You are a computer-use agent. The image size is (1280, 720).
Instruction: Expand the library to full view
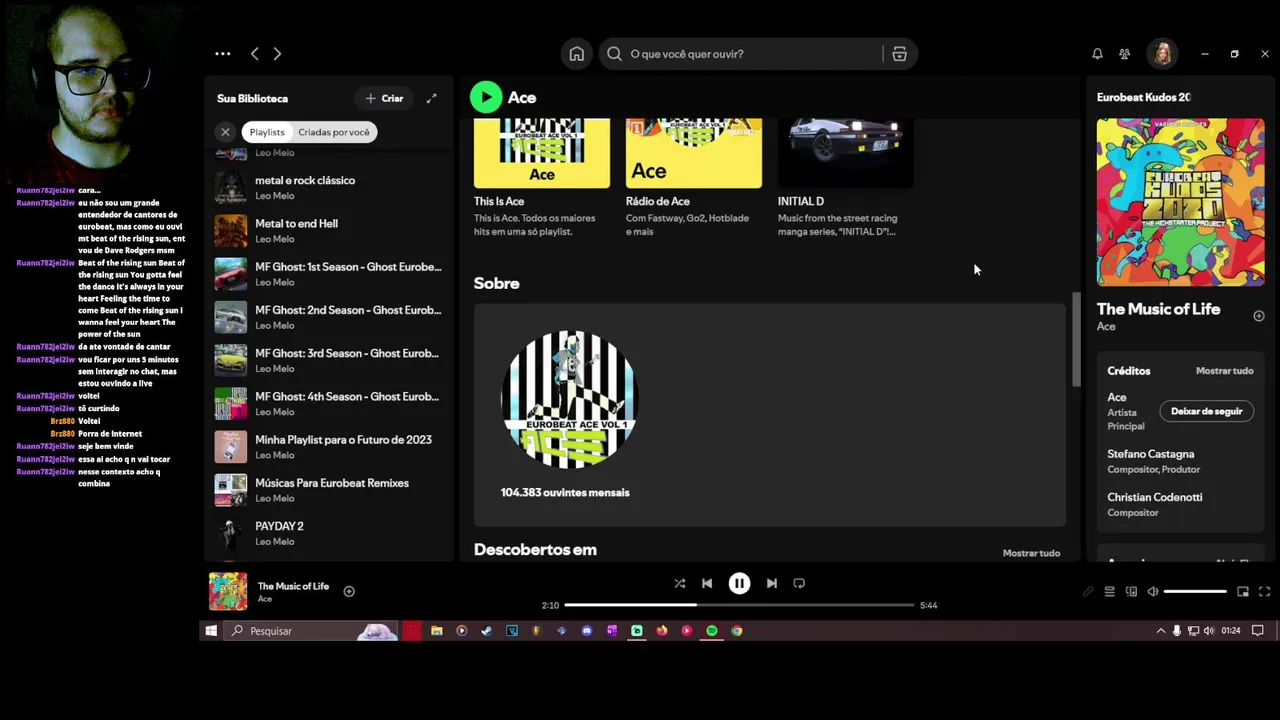(431, 98)
